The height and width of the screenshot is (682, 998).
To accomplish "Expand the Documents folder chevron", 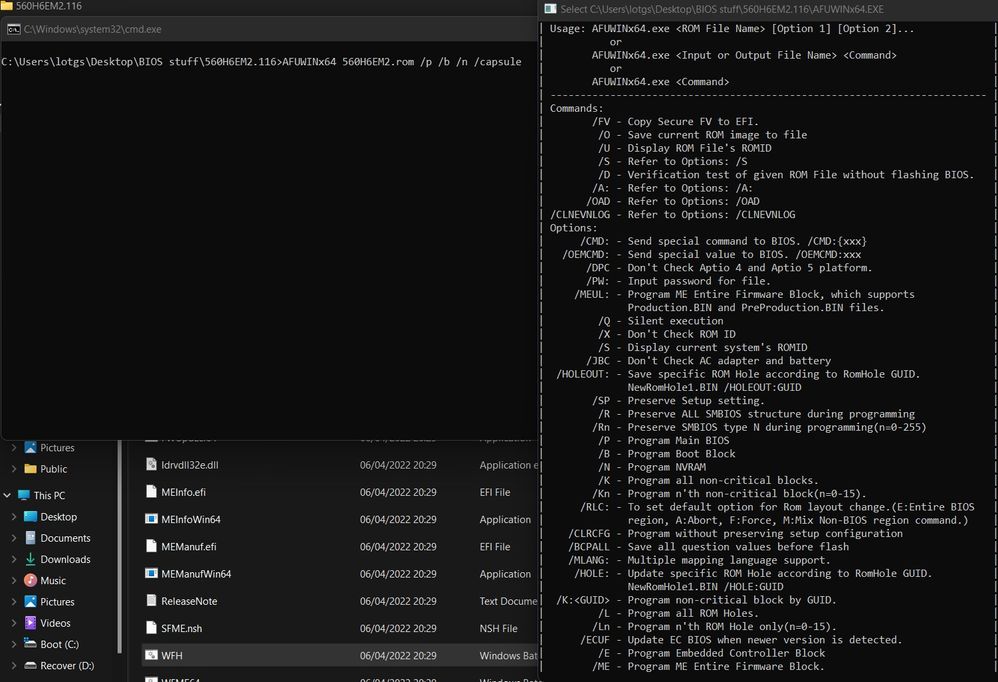I will (x=14, y=538).
